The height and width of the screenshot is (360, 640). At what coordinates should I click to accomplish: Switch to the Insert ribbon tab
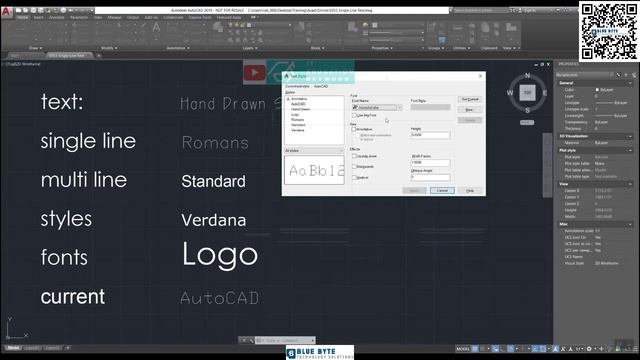coord(38,18)
